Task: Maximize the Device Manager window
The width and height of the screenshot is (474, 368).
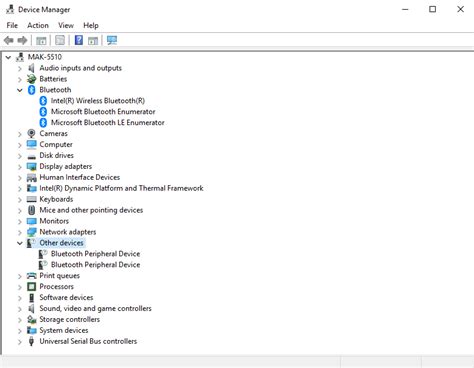Action: (432, 9)
